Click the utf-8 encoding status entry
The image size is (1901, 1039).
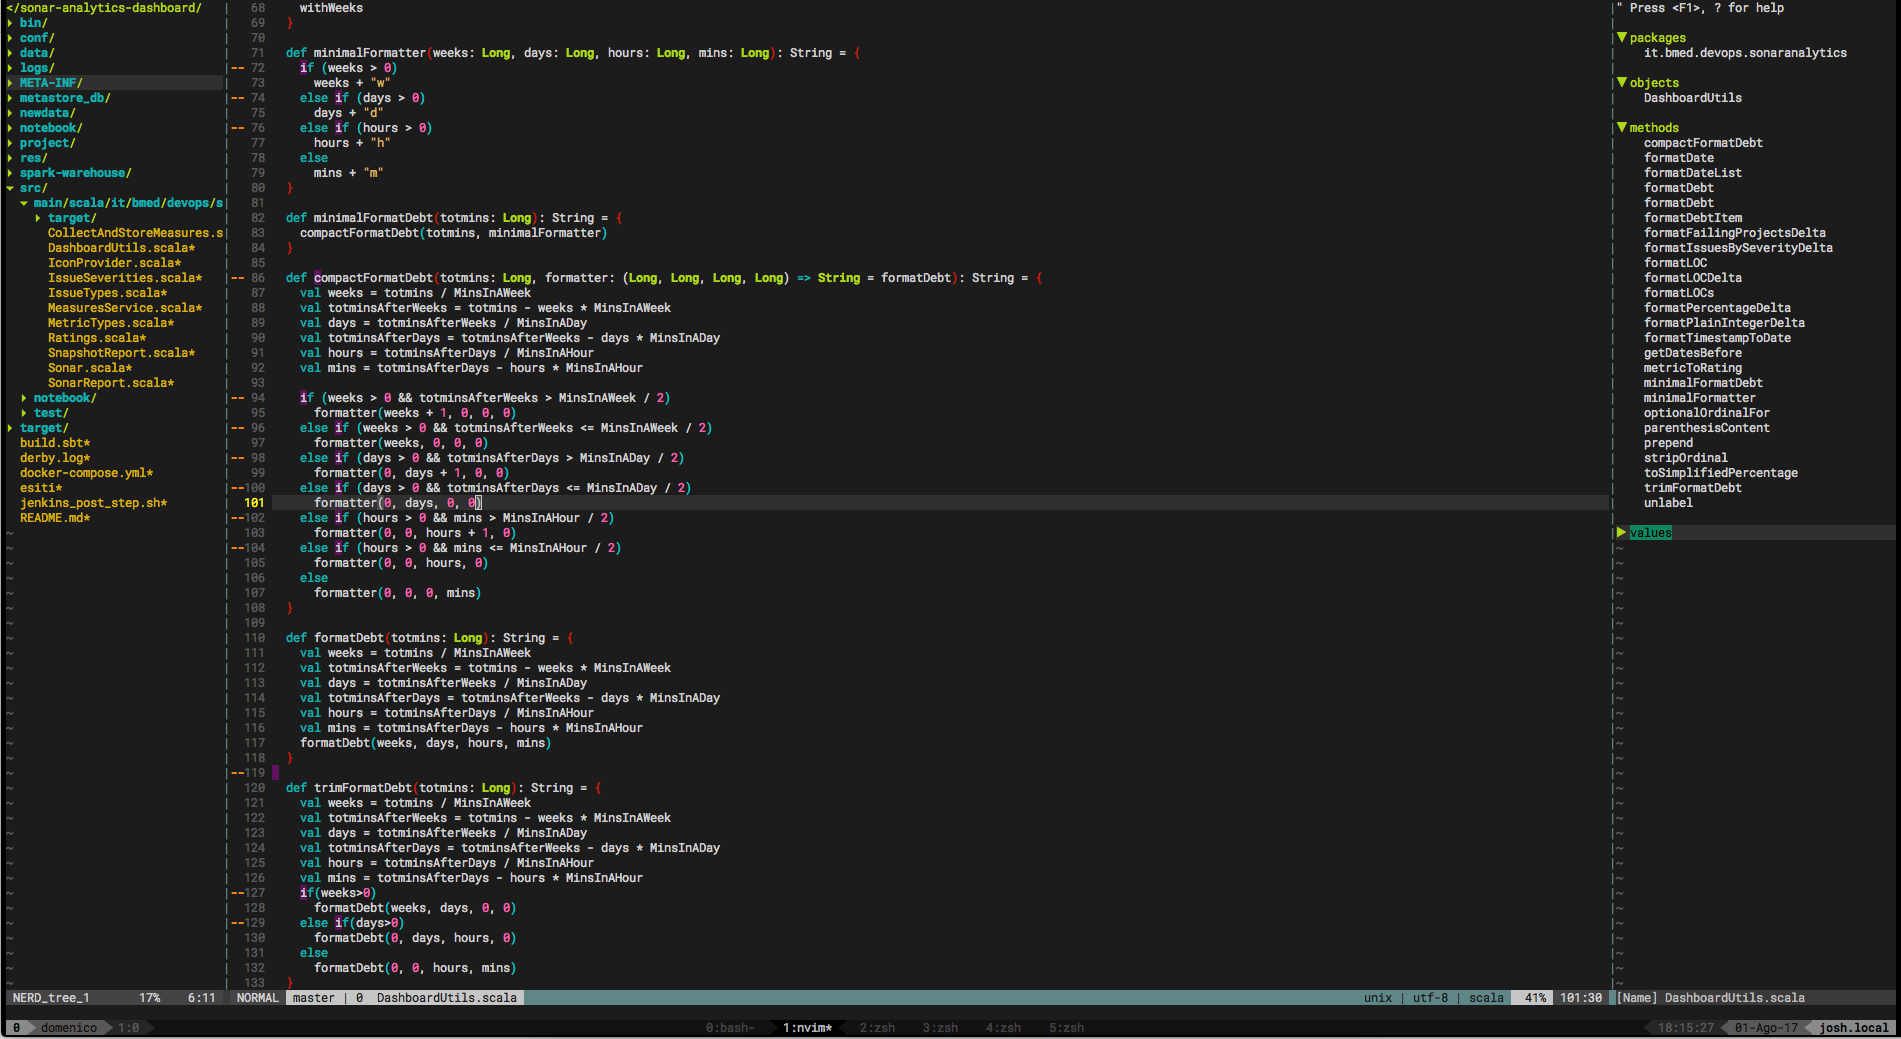(1430, 998)
